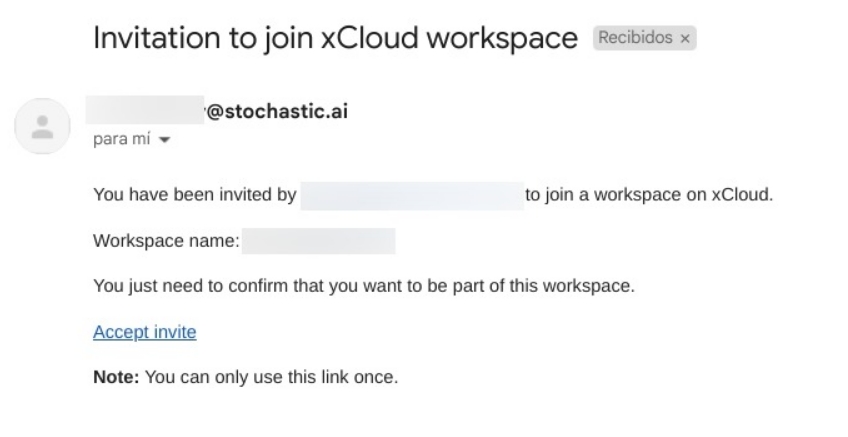Screen dimensions: 848x437
Task: Remove the Recibidos label with its x
Action: coord(685,38)
